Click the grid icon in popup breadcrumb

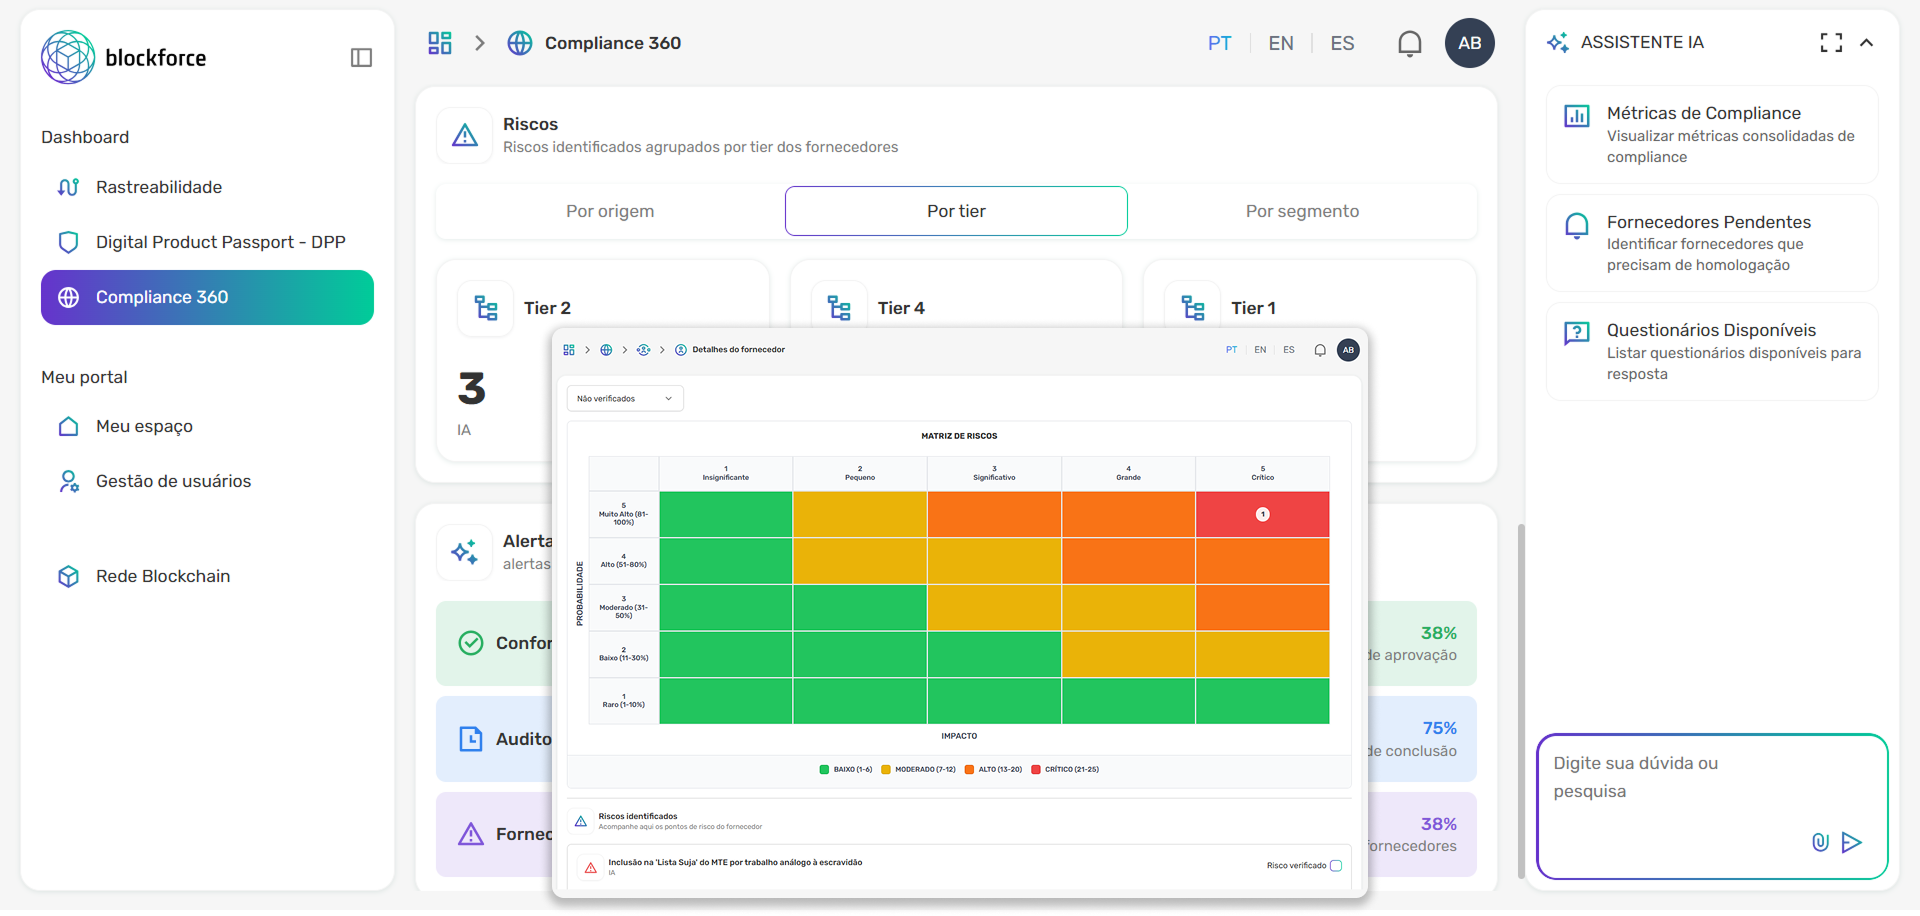click(569, 350)
